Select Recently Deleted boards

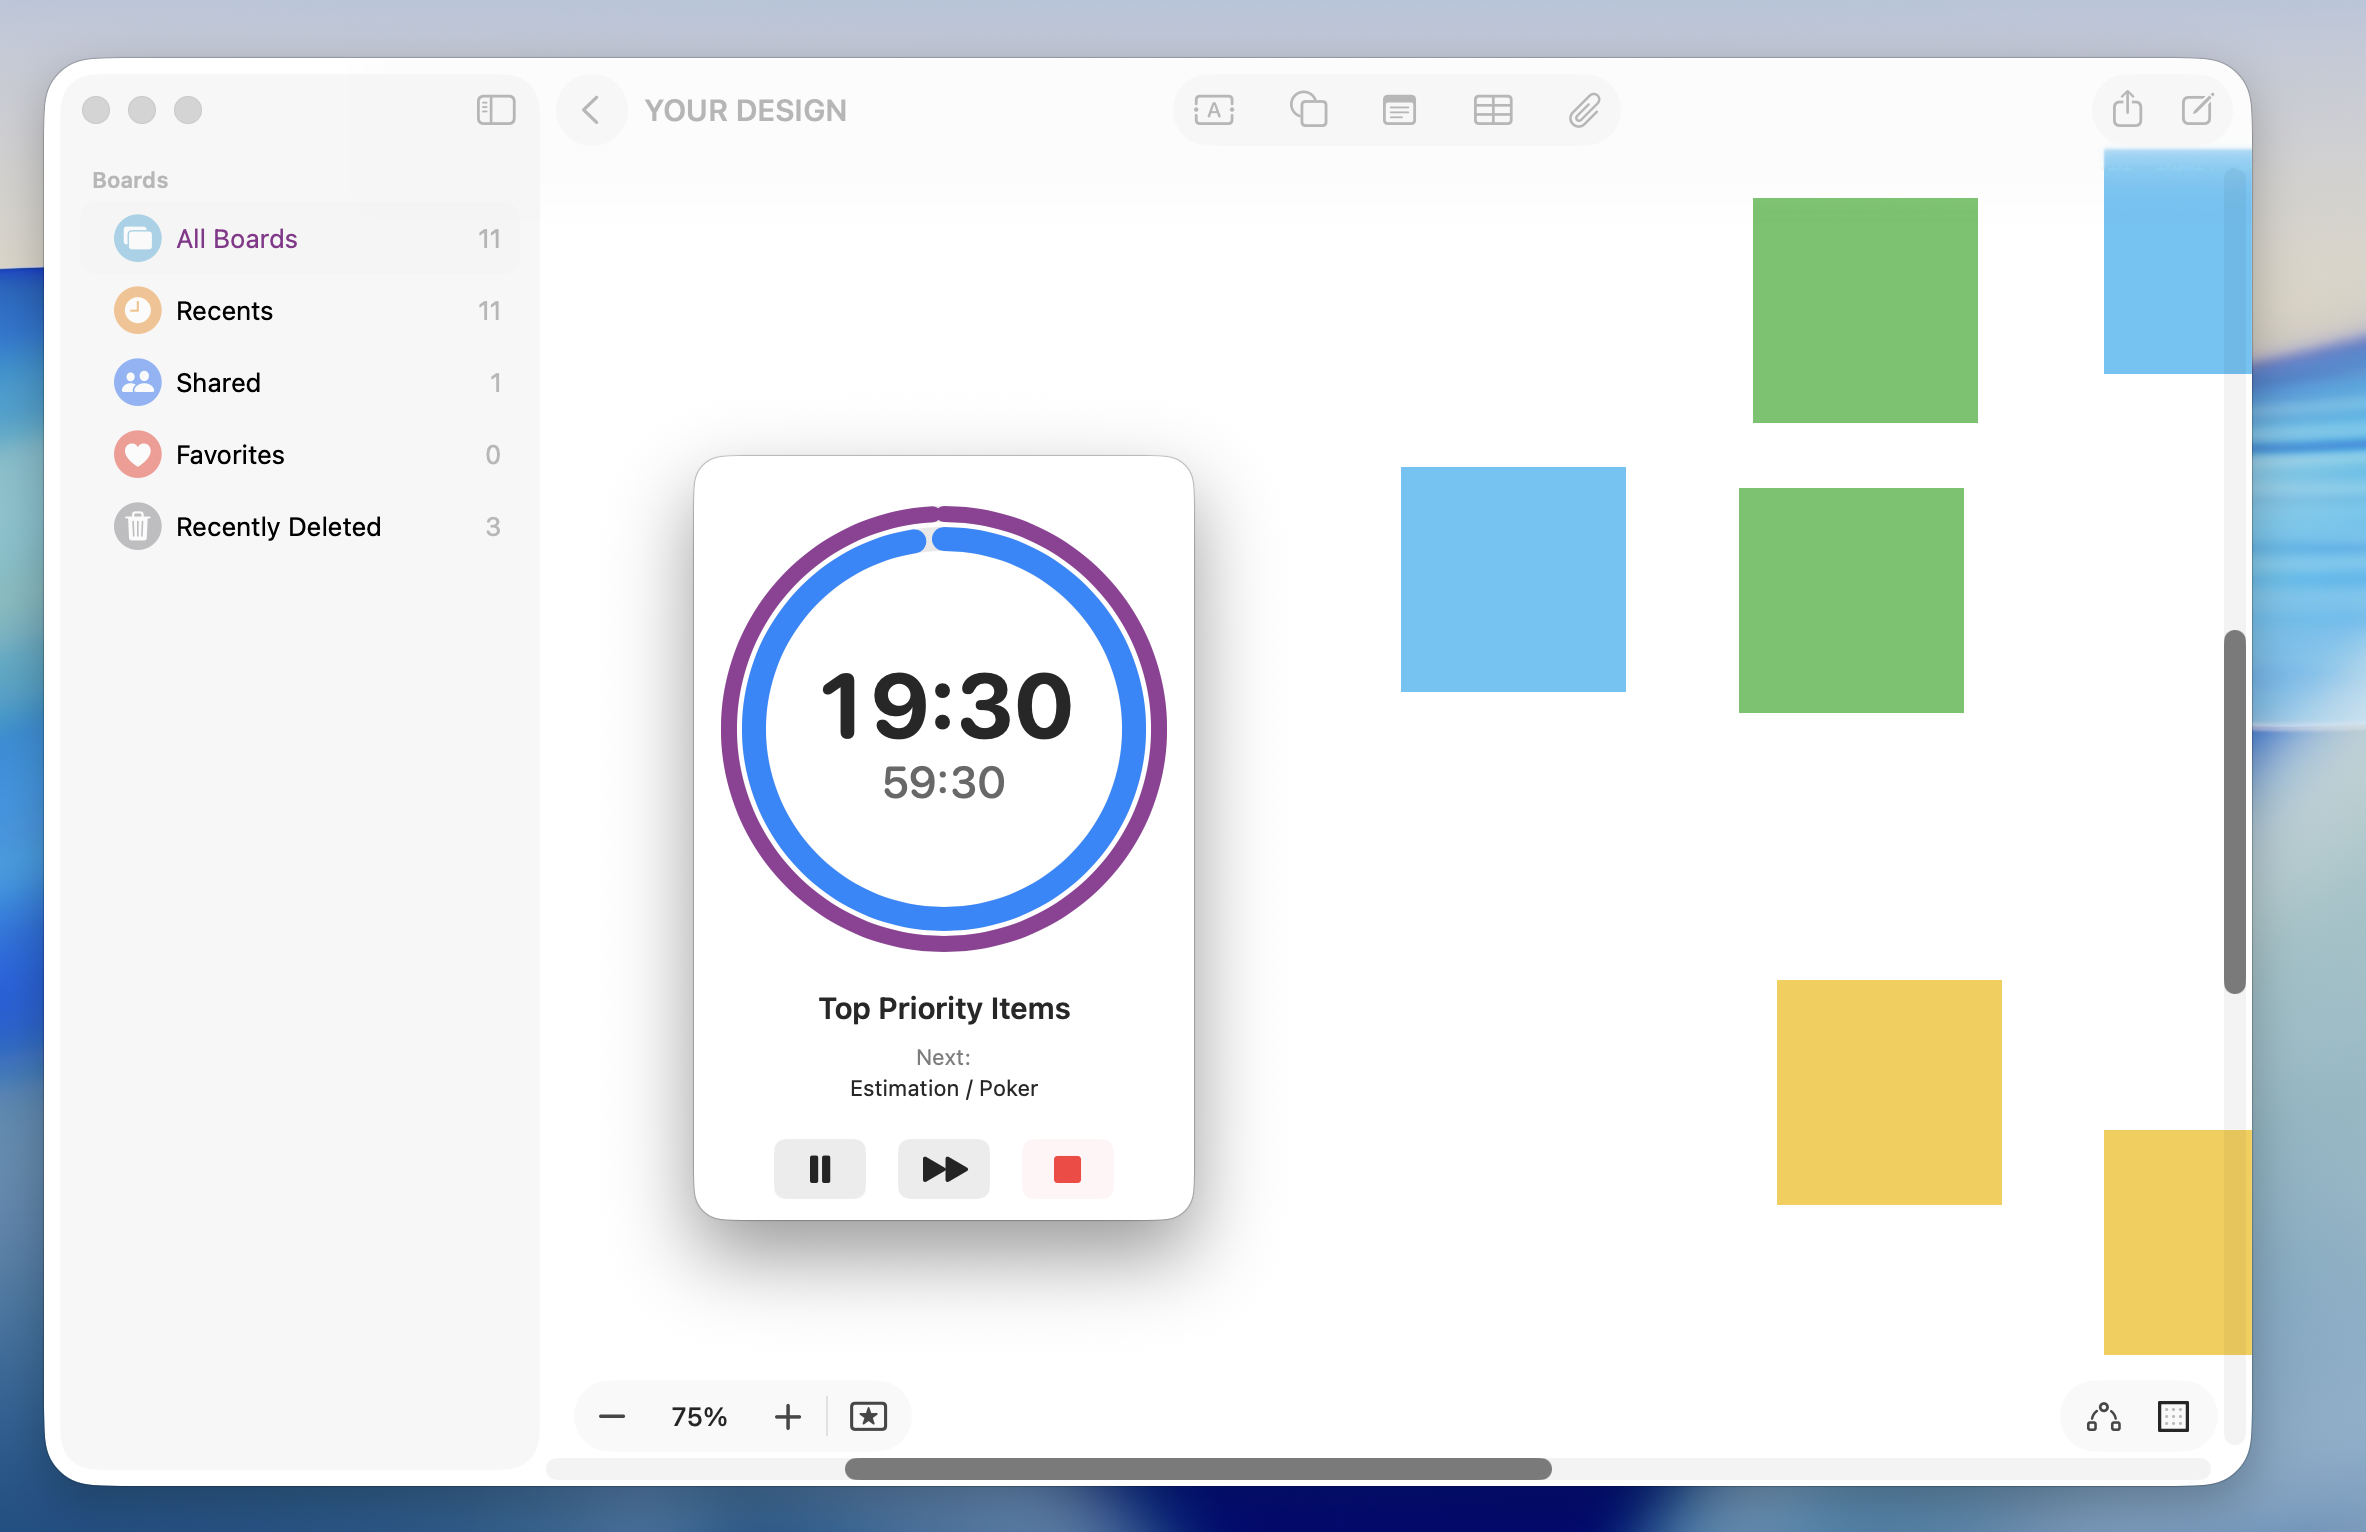click(278, 526)
